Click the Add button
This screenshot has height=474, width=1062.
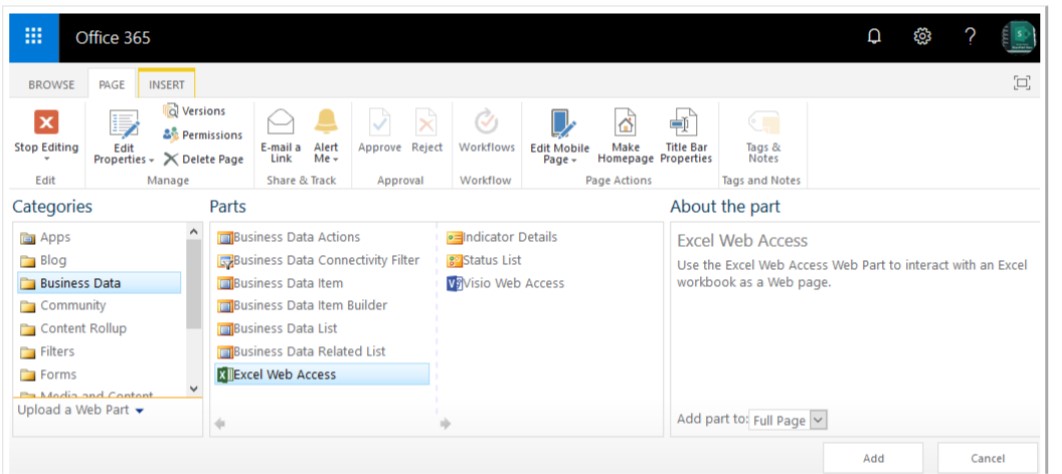tap(873, 458)
